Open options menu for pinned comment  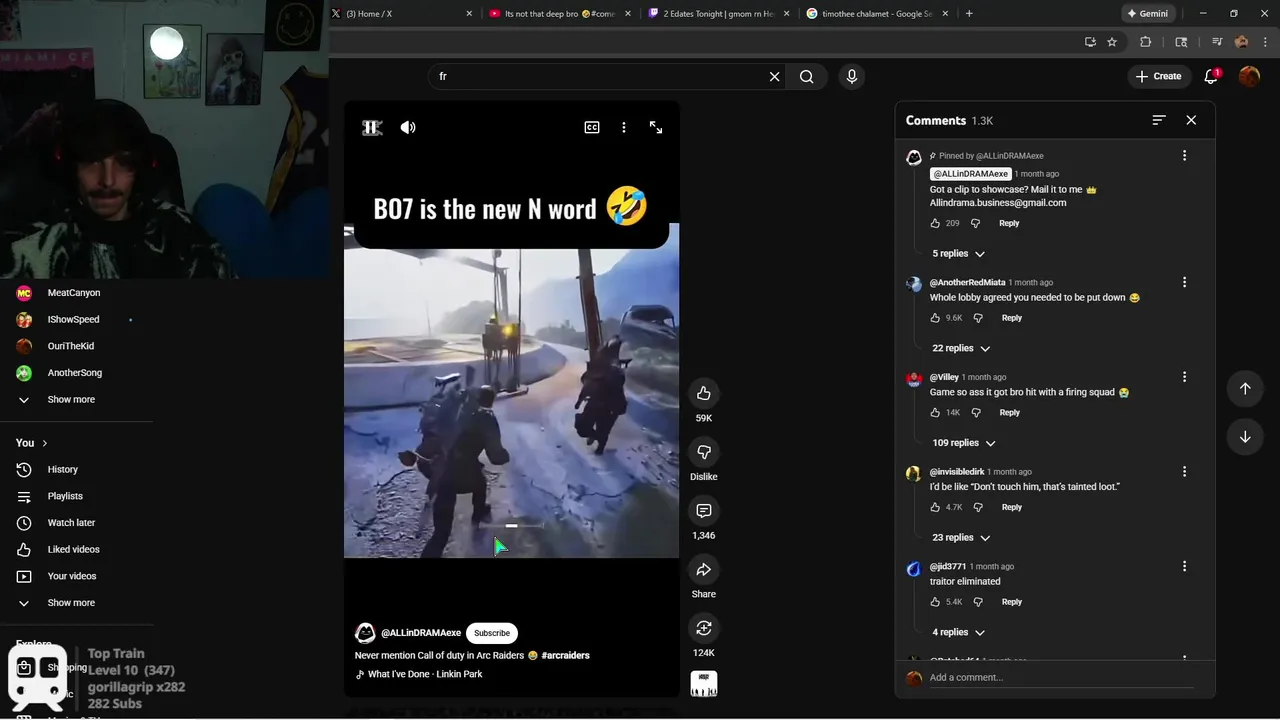pyautogui.click(x=1184, y=156)
